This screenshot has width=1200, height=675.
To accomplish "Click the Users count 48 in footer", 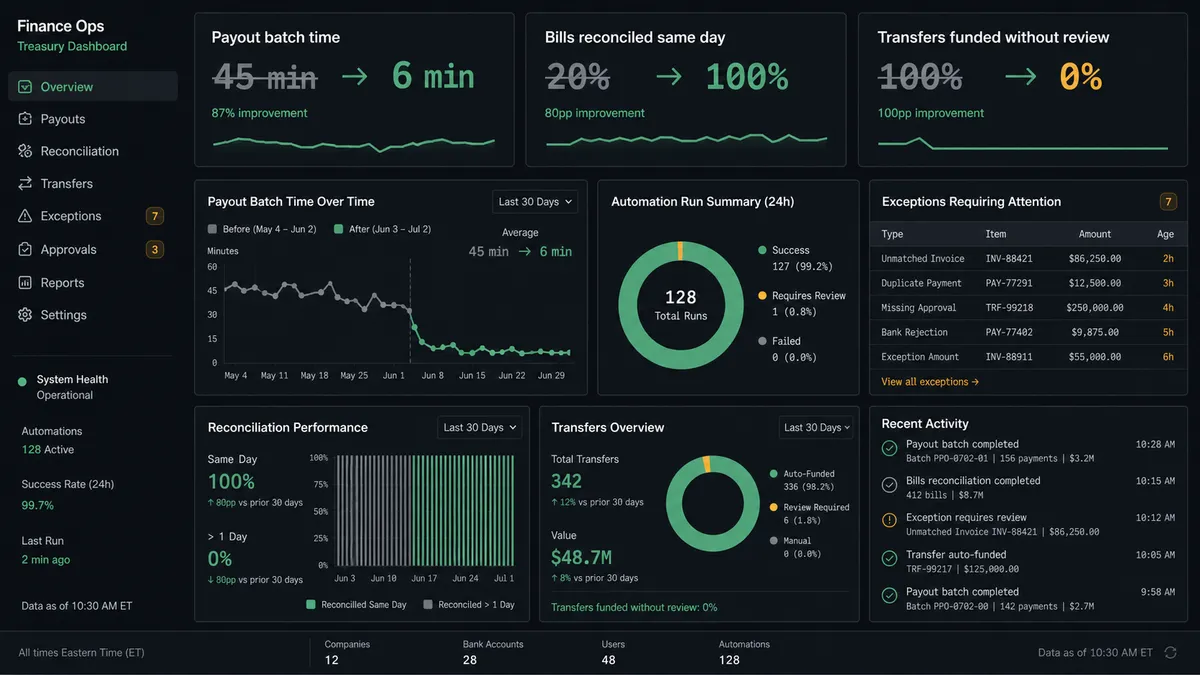I will coord(608,660).
